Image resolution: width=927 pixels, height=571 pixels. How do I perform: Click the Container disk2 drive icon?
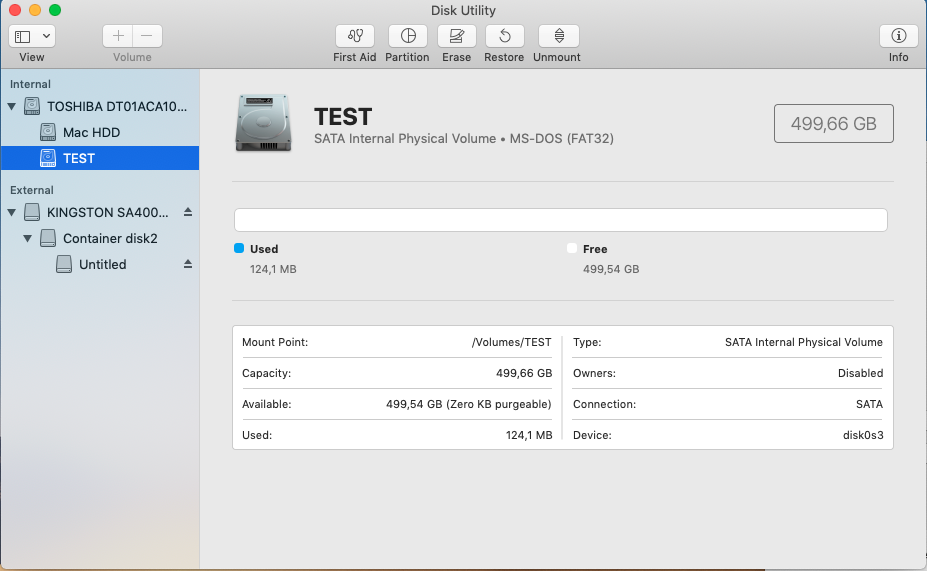48,238
